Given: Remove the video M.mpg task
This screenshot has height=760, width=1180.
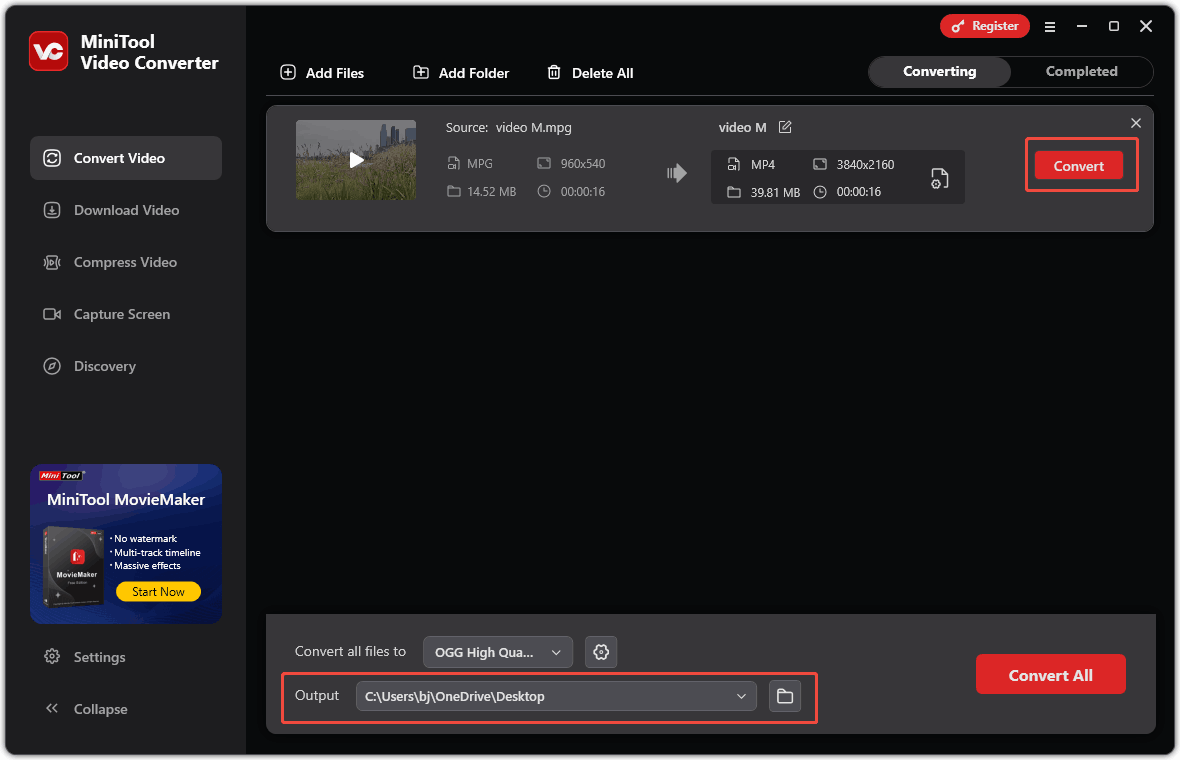Looking at the screenshot, I should [1136, 123].
